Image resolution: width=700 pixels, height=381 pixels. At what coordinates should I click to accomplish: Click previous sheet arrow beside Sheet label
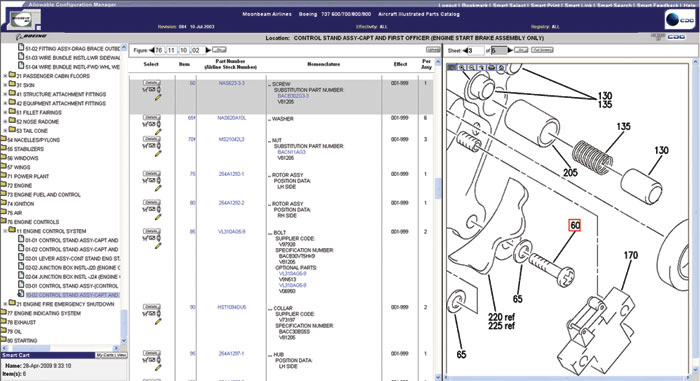[x=465, y=50]
